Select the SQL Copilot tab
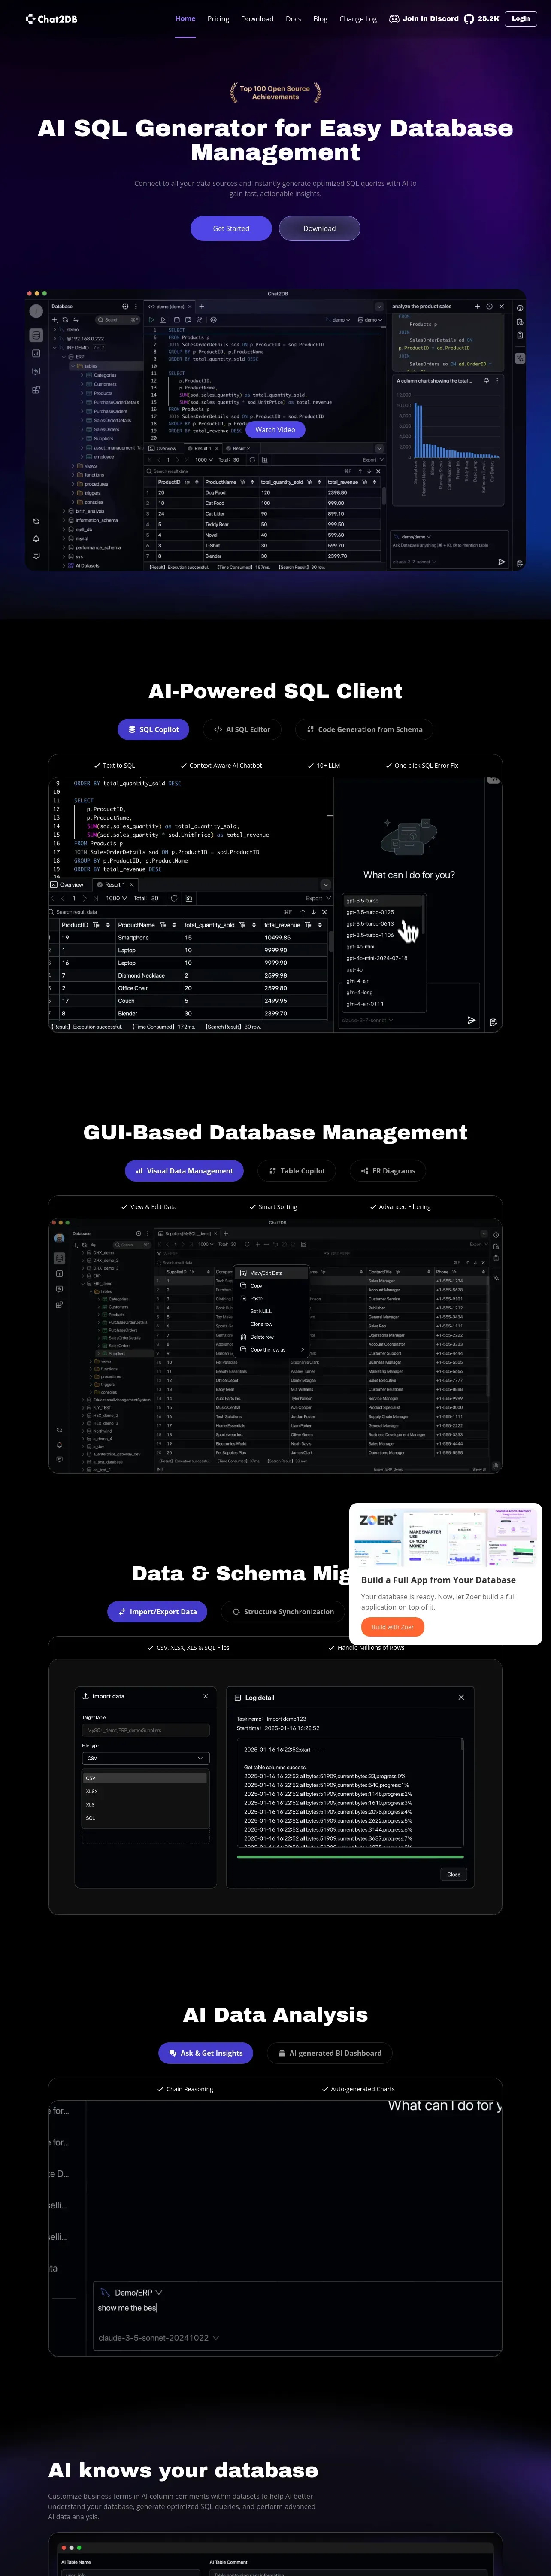Viewport: 551px width, 2576px height. (153, 730)
